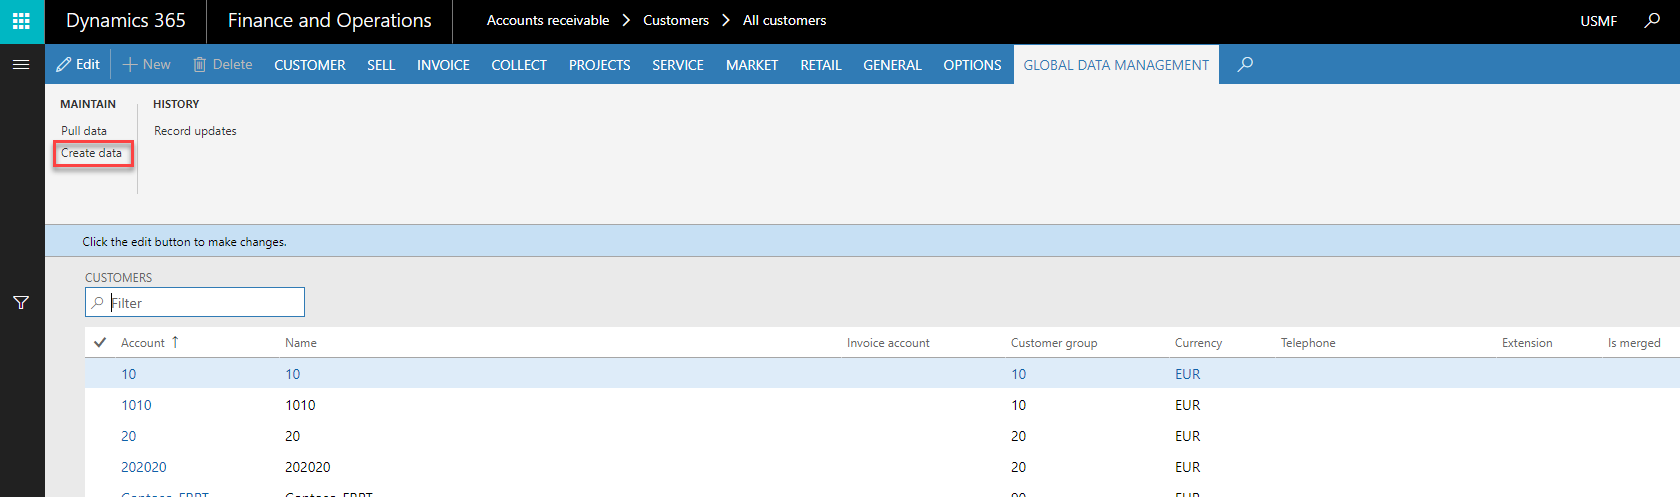This screenshot has width=1680, height=497.
Task: Click the Edit pencil button
Action: click(78, 64)
